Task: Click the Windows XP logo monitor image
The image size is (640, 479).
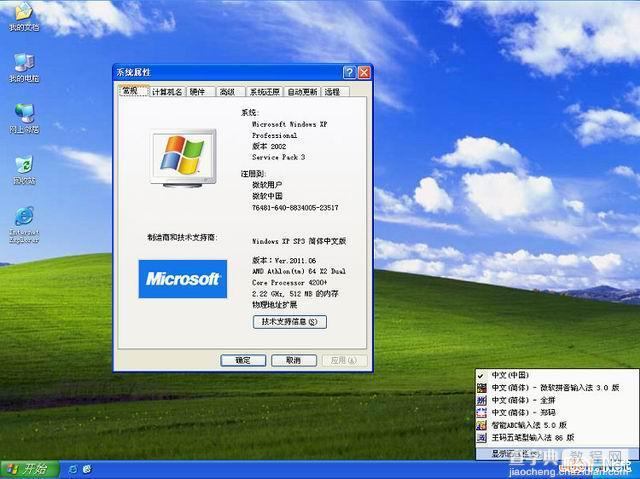Action: (183, 158)
